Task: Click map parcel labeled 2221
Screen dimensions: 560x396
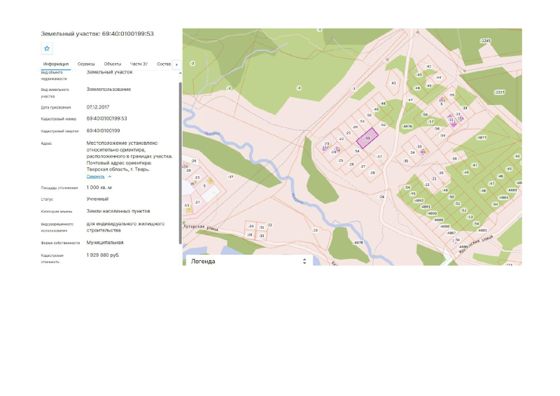Action: point(500,92)
